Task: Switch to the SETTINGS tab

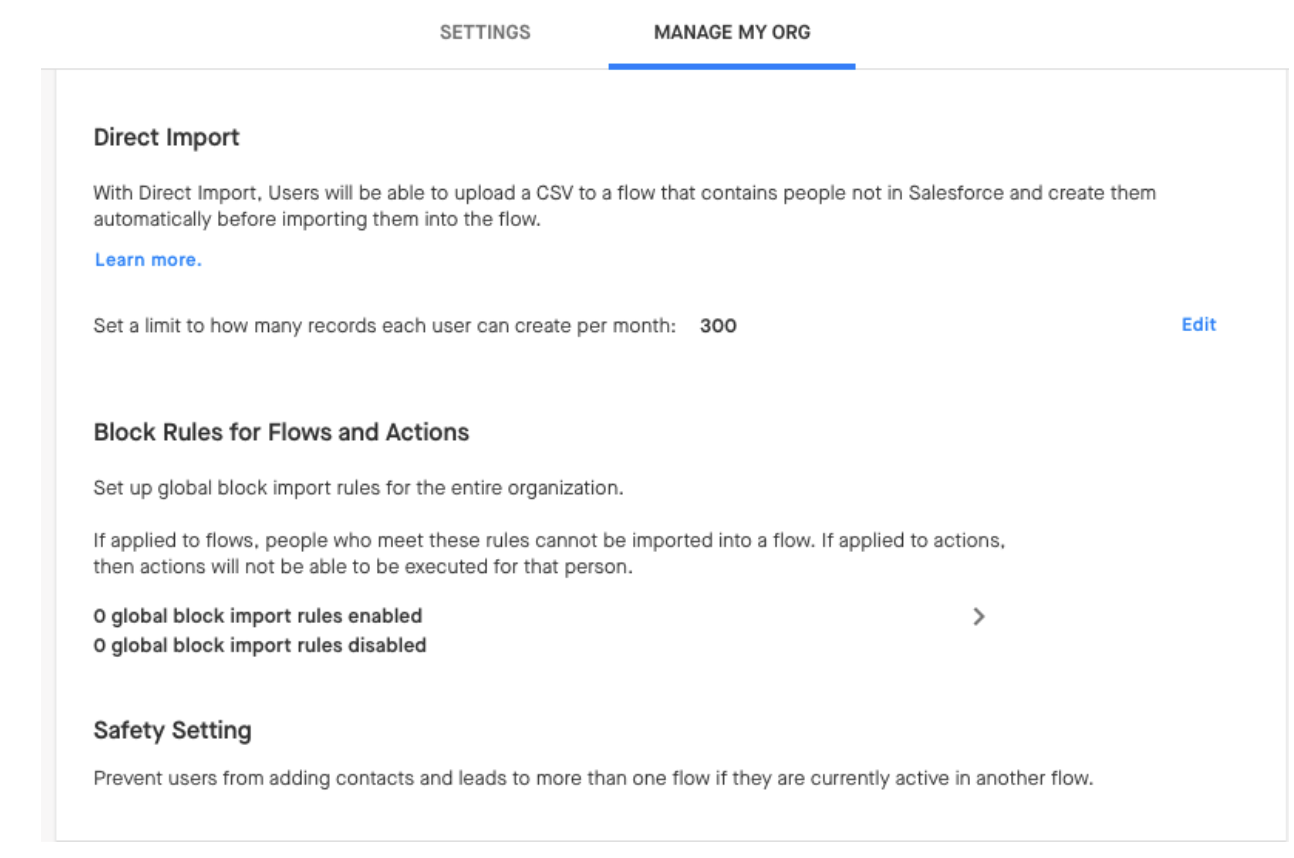Action: tap(485, 32)
